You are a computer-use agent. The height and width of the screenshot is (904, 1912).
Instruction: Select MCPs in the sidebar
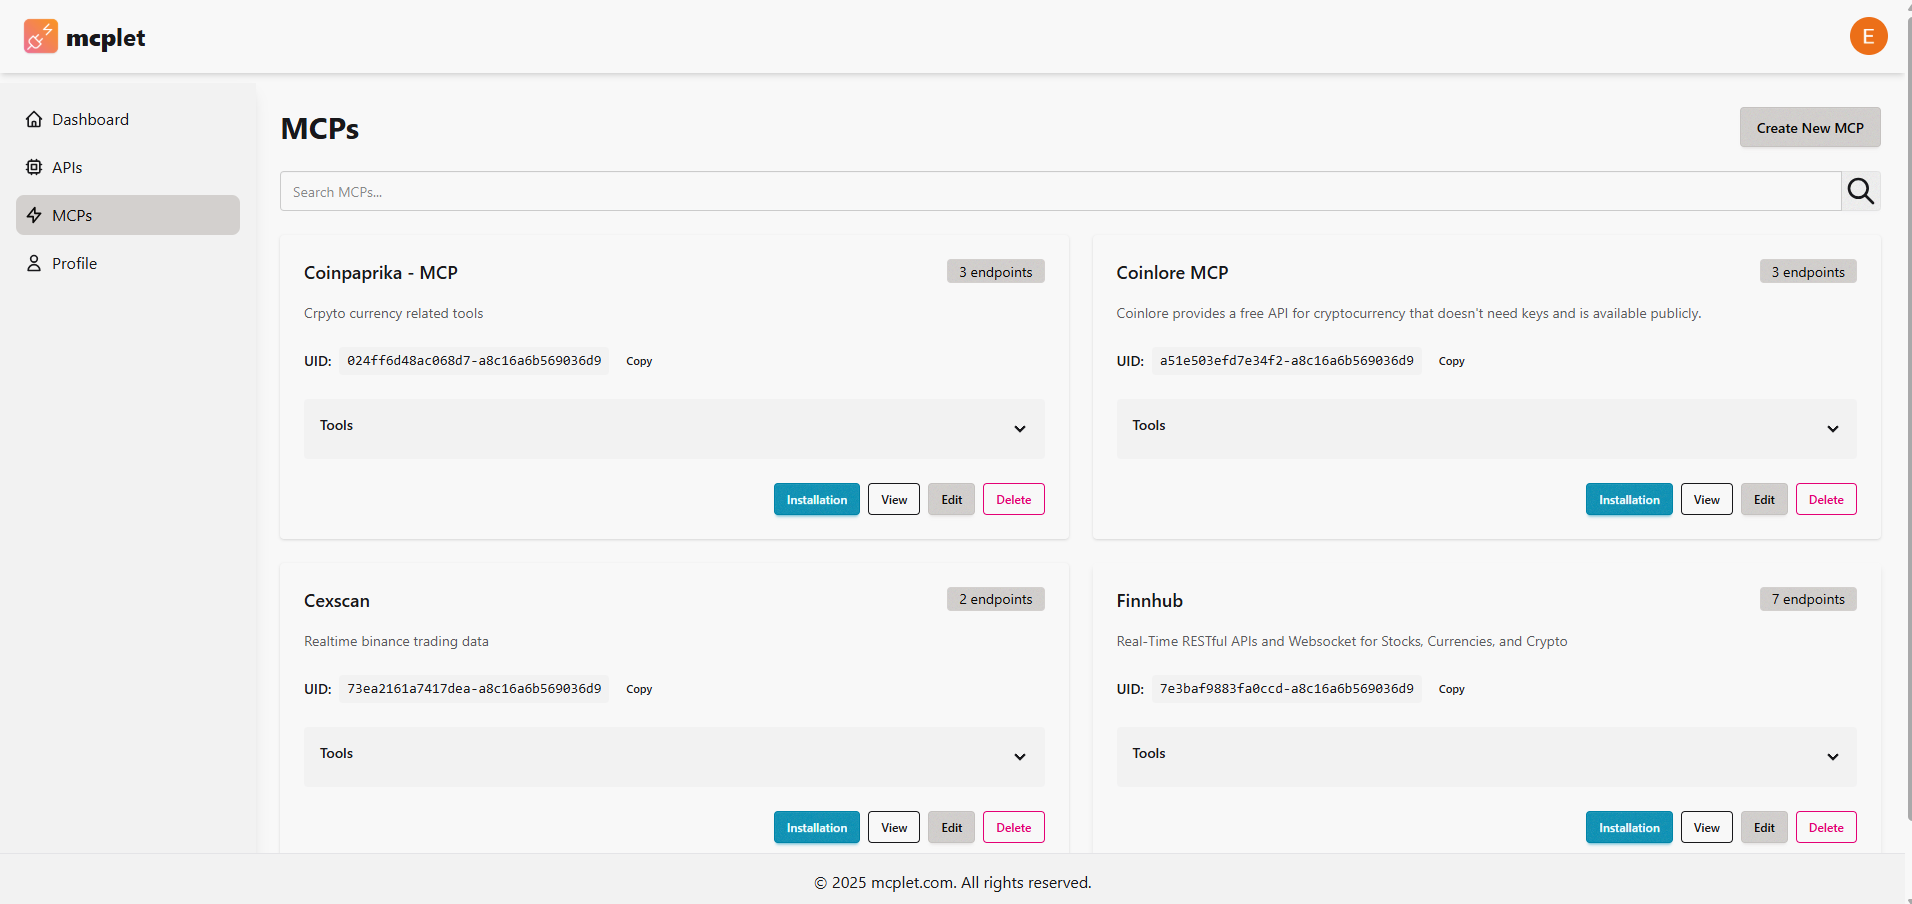(x=128, y=215)
